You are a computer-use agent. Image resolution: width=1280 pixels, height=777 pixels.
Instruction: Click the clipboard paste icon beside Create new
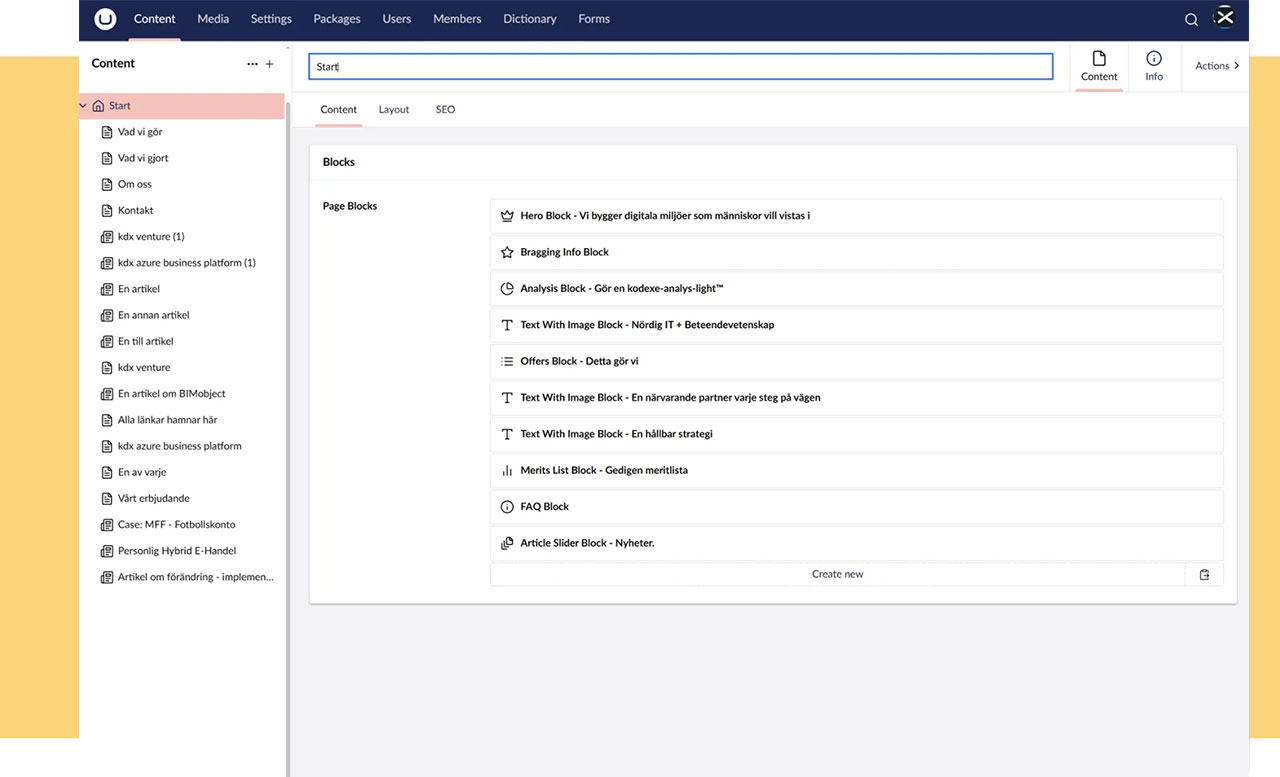(x=1204, y=575)
